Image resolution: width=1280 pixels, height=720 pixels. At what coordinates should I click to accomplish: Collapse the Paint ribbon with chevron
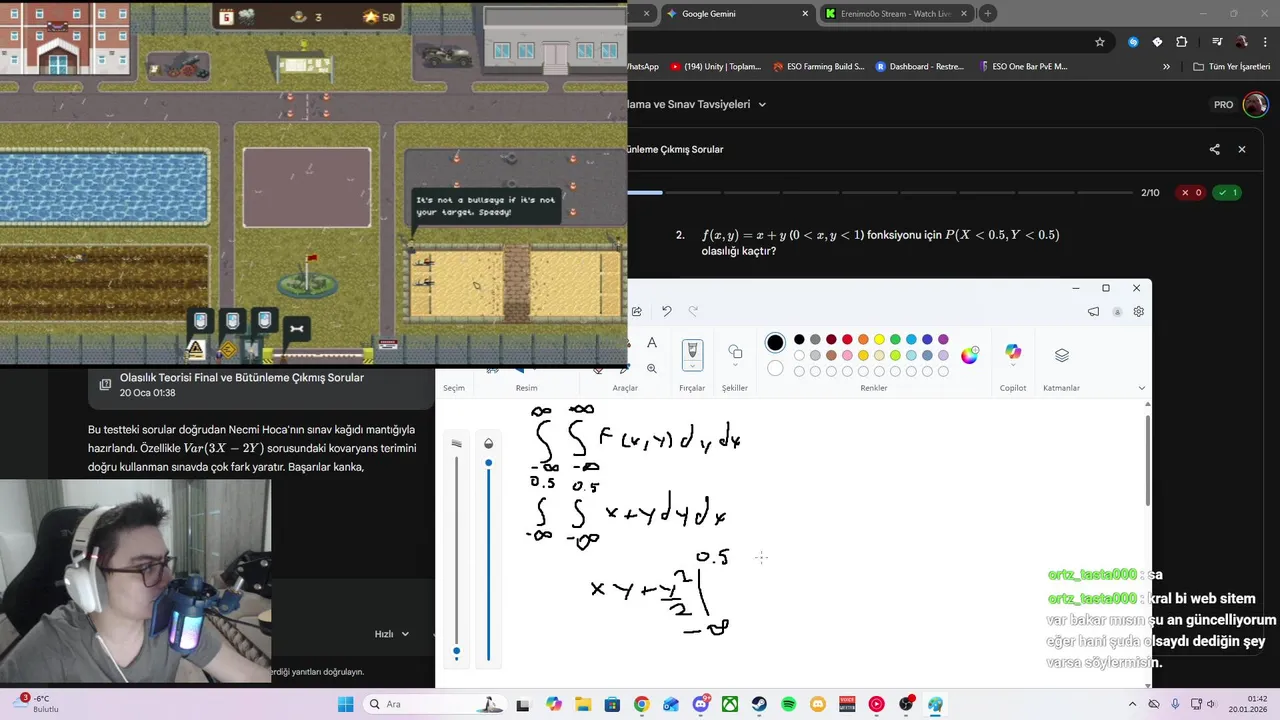pyautogui.click(x=1142, y=388)
